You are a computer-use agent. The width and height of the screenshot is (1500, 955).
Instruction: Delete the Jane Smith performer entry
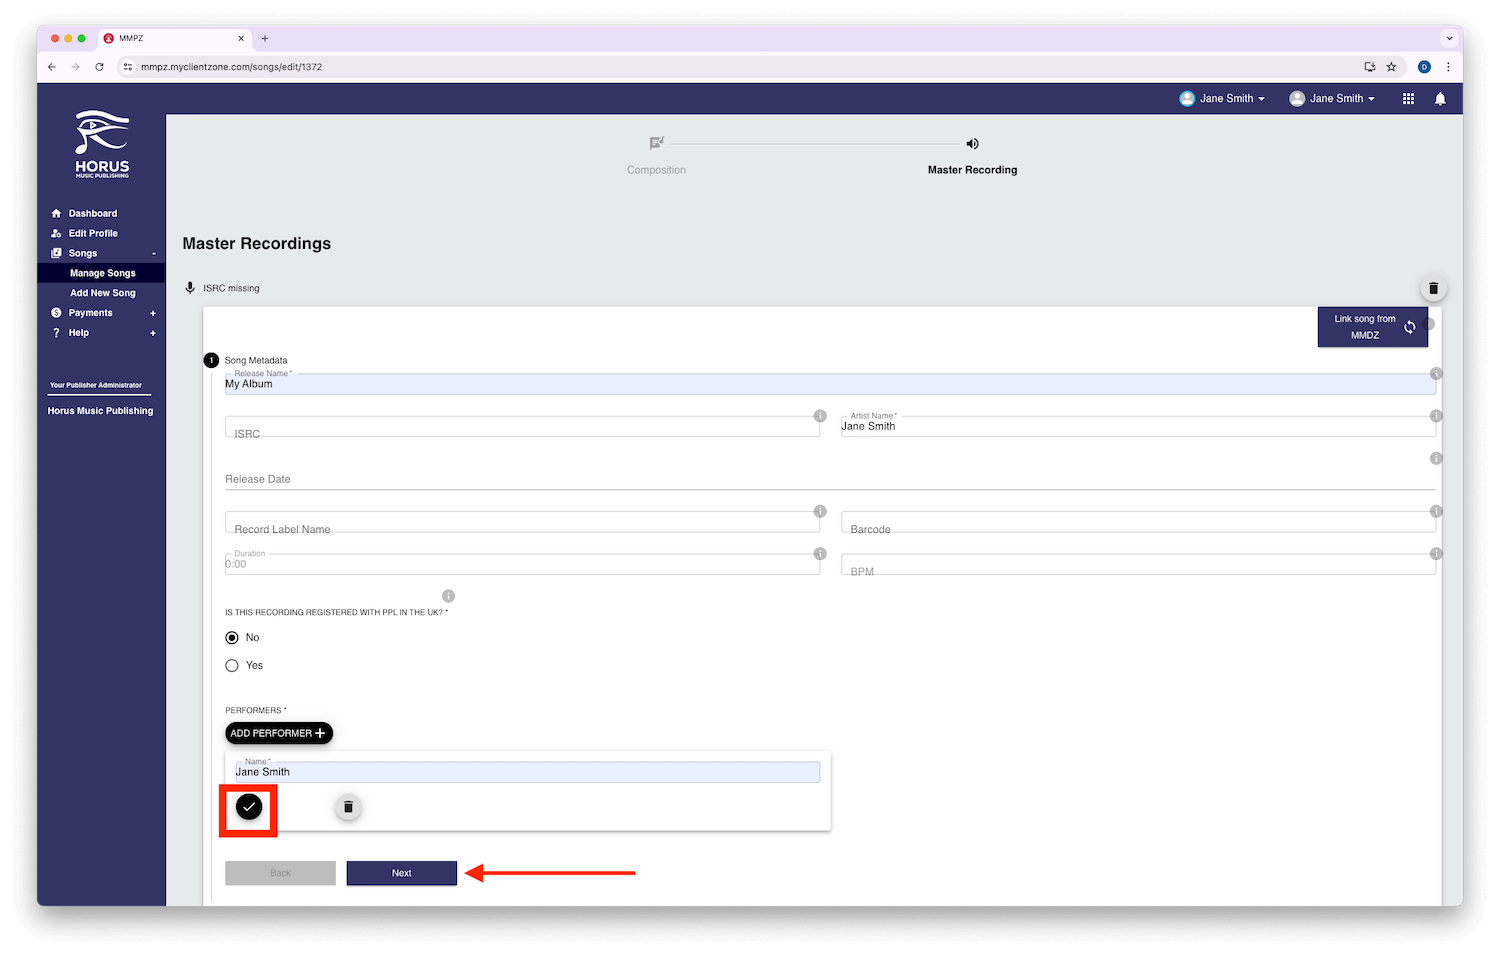click(348, 807)
